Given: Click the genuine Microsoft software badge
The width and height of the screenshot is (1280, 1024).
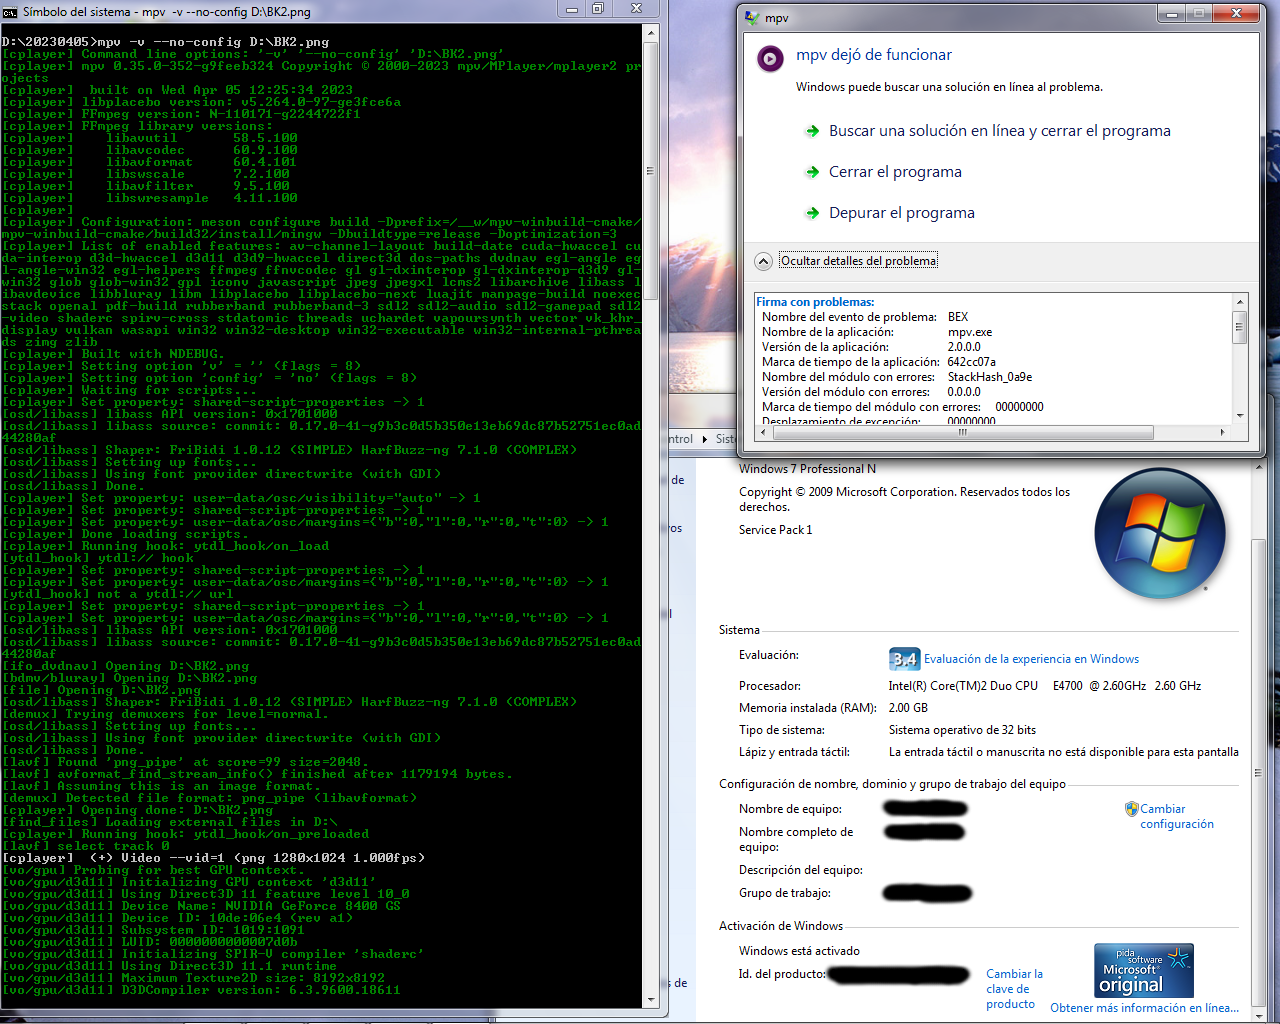Looking at the screenshot, I should [1143, 970].
